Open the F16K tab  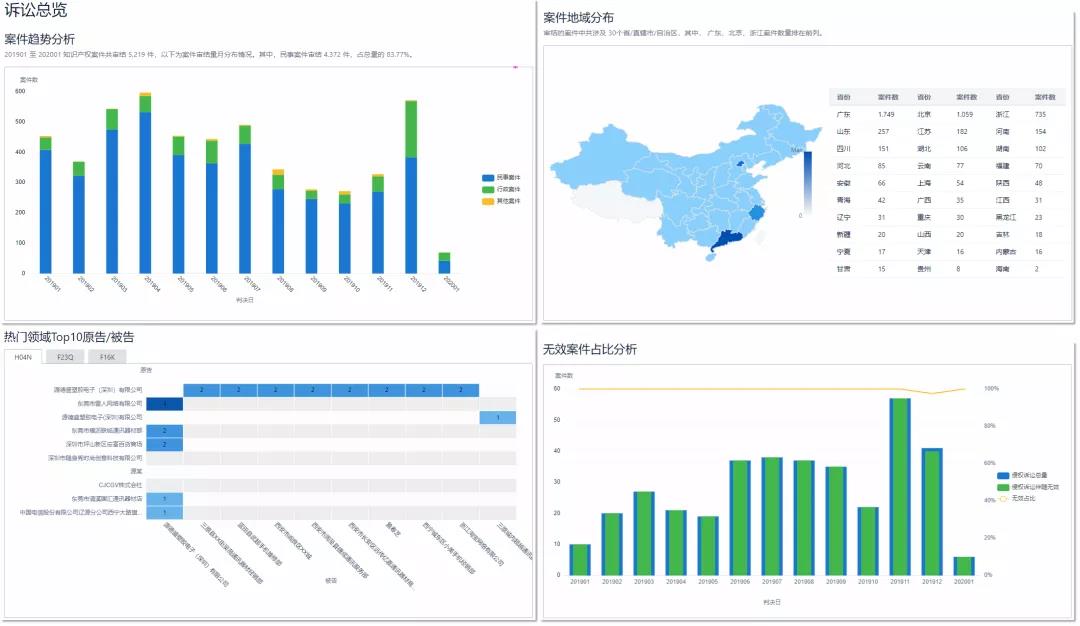coord(107,356)
